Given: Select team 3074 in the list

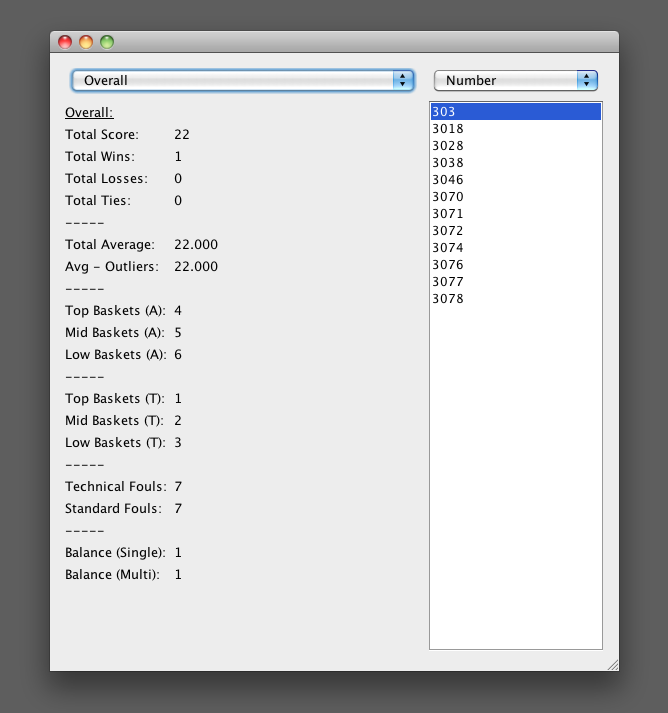Looking at the screenshot, I should 516,247.
